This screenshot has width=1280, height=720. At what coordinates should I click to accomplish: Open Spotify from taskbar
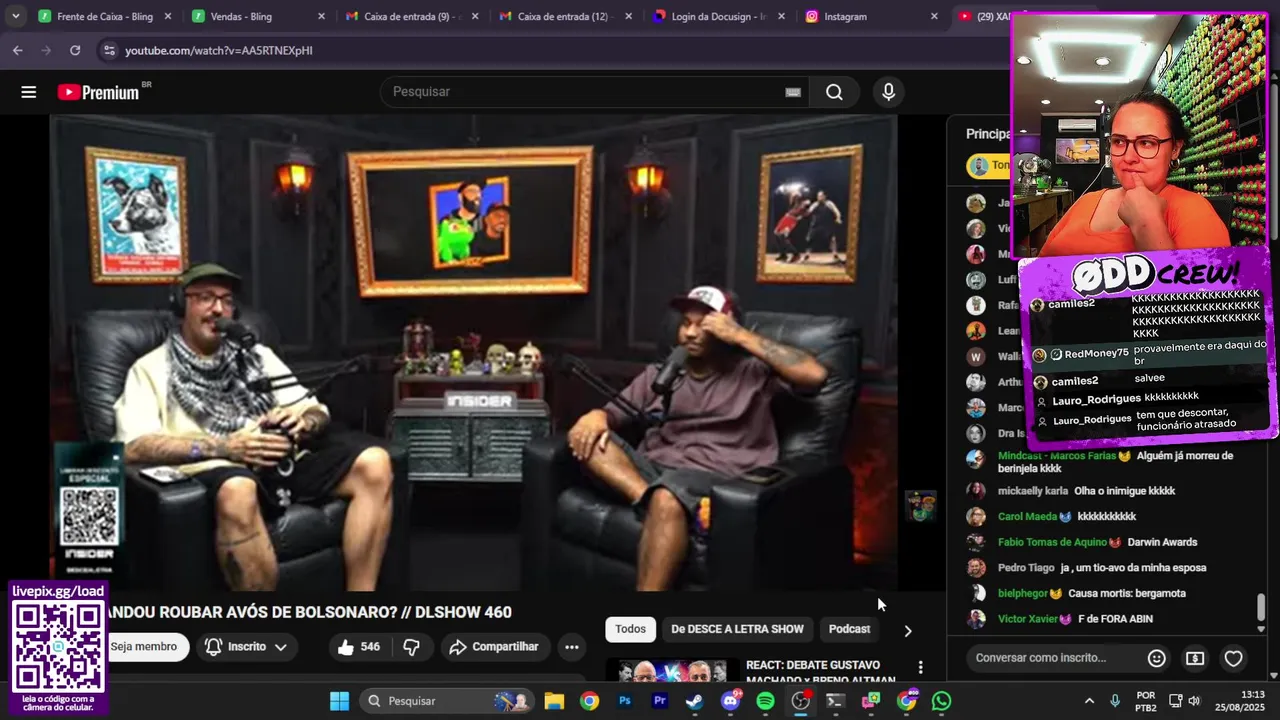tap(765, 701)
